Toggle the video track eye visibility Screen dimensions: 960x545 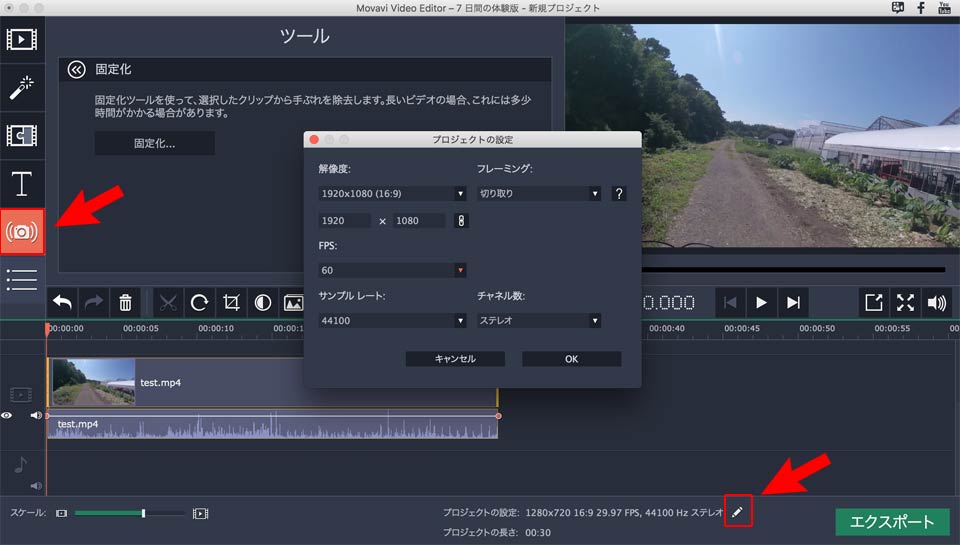pos(7,415)
